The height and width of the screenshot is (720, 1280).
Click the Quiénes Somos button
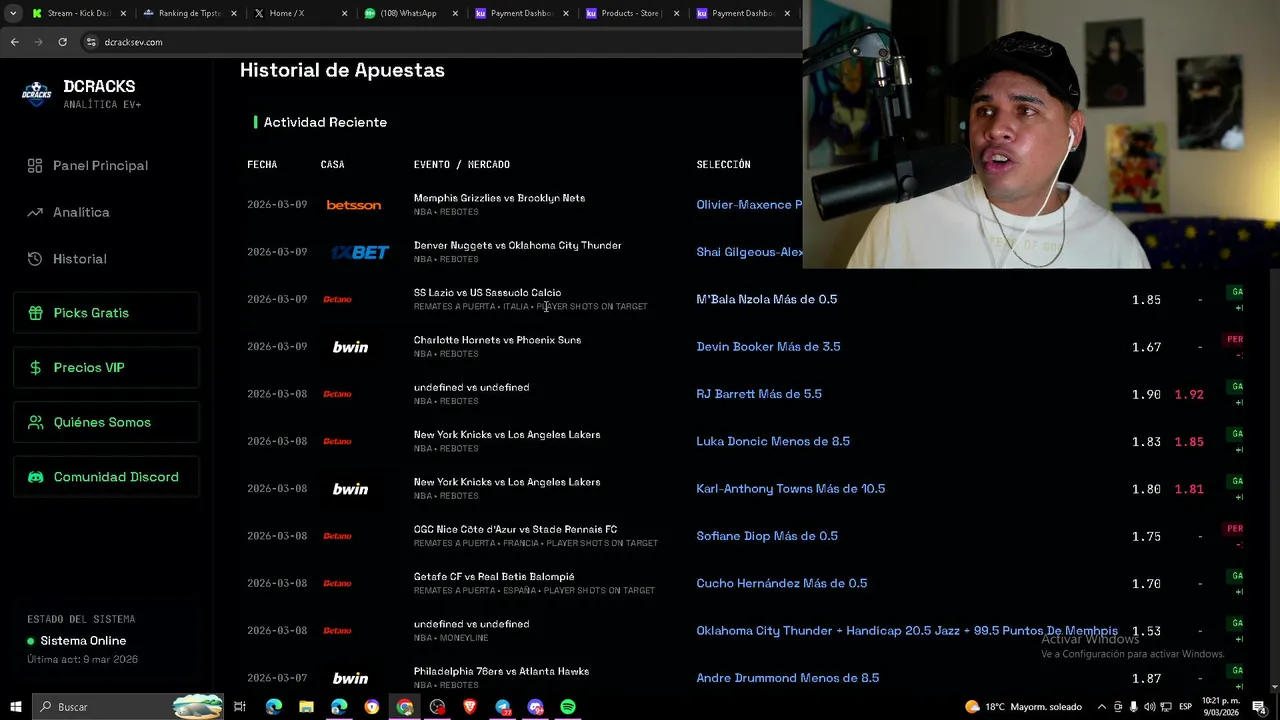(x=106, y=422)
